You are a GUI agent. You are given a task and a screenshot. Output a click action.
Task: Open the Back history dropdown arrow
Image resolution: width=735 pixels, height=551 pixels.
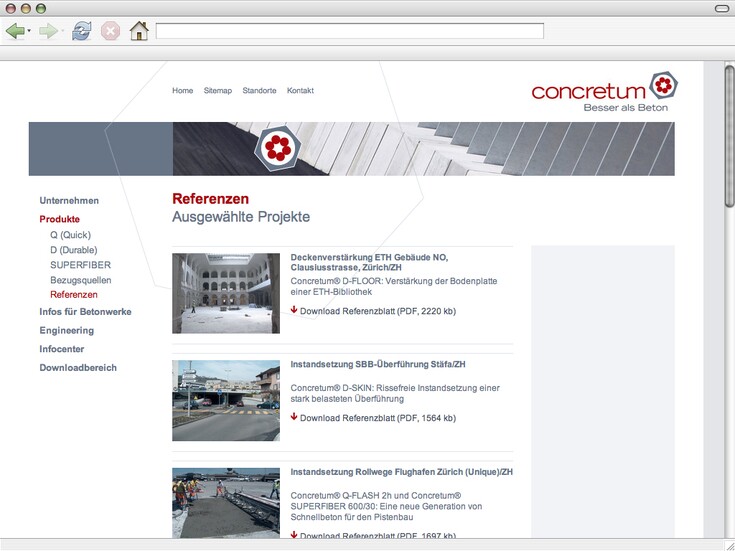pyautogui.click(x=29, y=31)
